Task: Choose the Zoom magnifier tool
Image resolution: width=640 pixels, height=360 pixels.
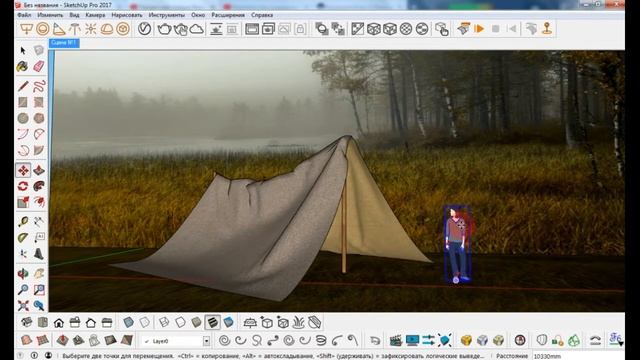Action: pyautogui.click(x=23, y=289)
